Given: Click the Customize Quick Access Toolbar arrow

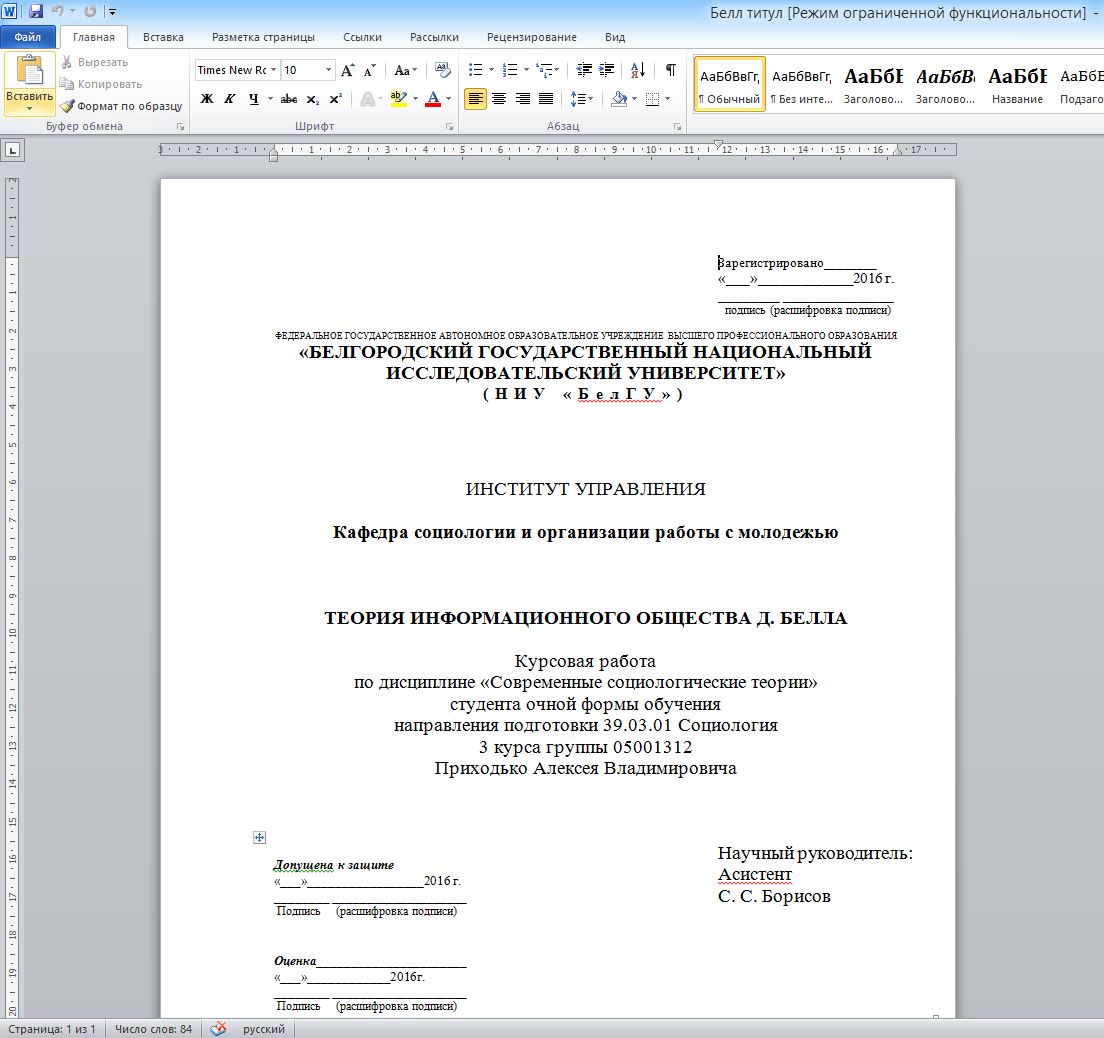Looking at the screenshot, I should pyautogui.click(x=112, y=12).
